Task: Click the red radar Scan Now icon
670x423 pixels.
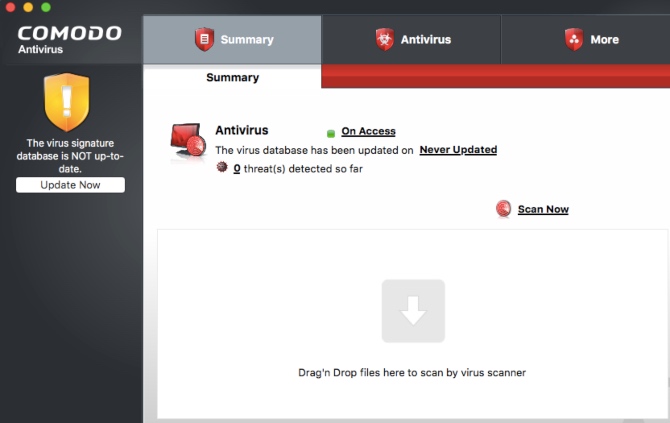Action: [503, 209]
